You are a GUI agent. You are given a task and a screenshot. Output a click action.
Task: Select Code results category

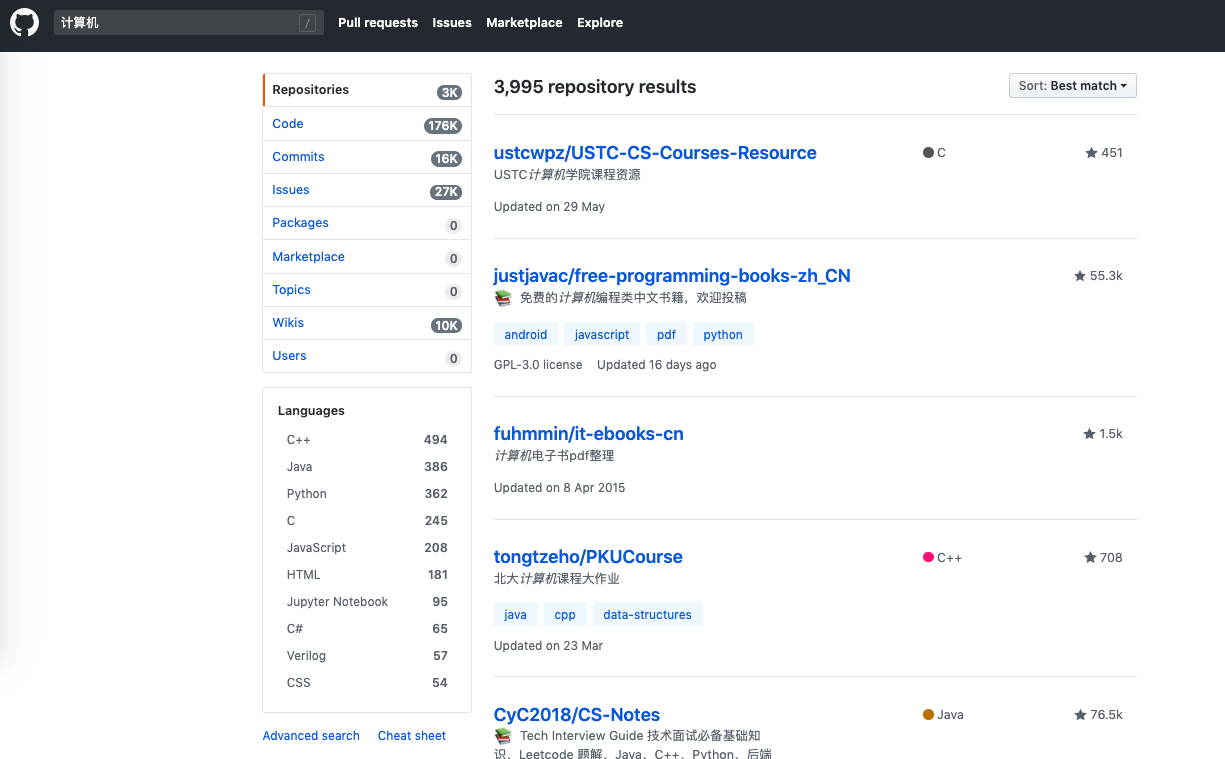pos(367,124)
